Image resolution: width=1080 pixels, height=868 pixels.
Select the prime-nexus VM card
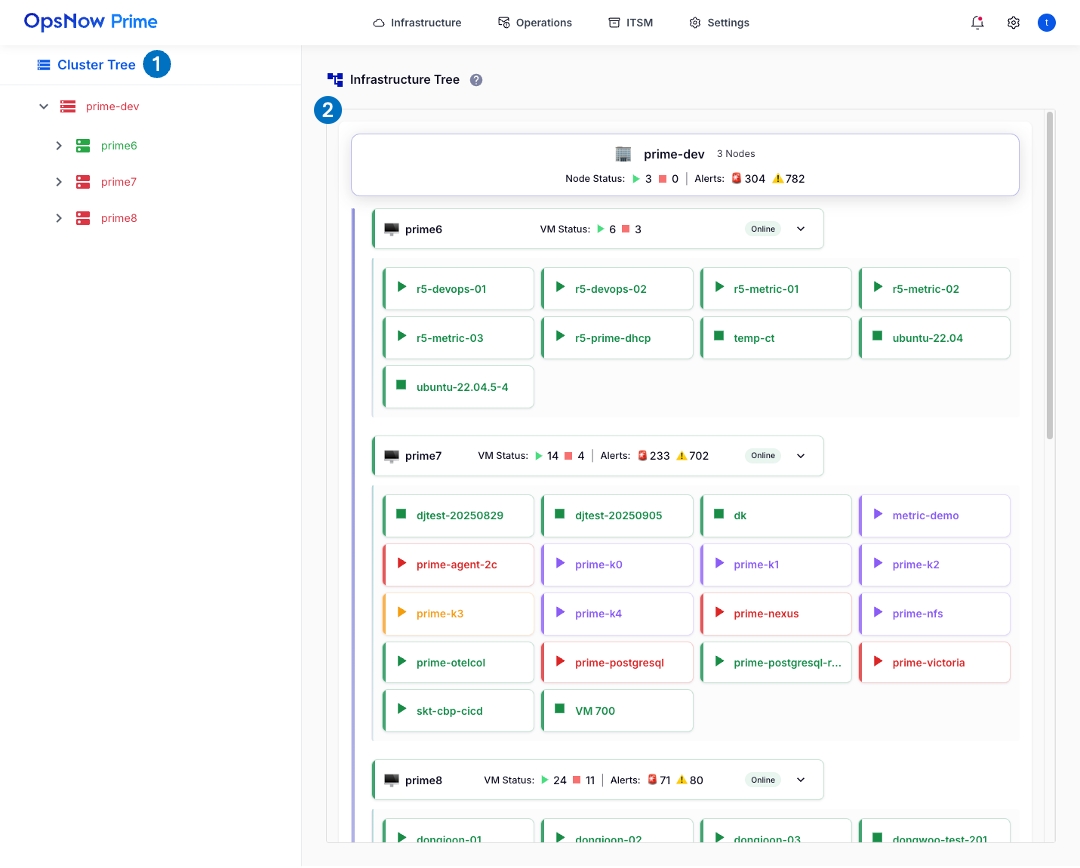coord(776,614)
